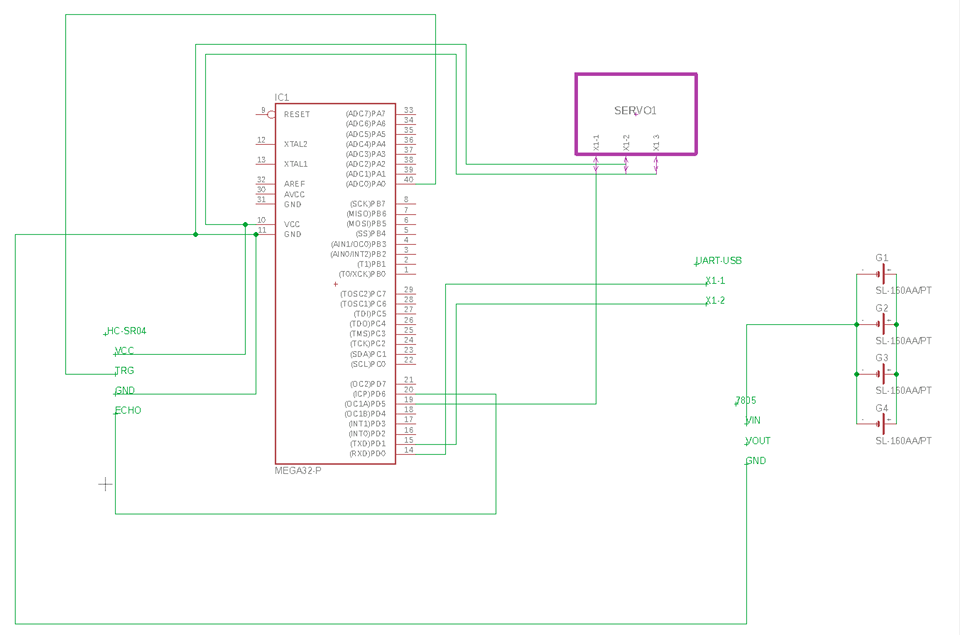The width and height of the screenshot is (960, 635).
Task: Click the VOUT pin label
Action: click(758, 441)
